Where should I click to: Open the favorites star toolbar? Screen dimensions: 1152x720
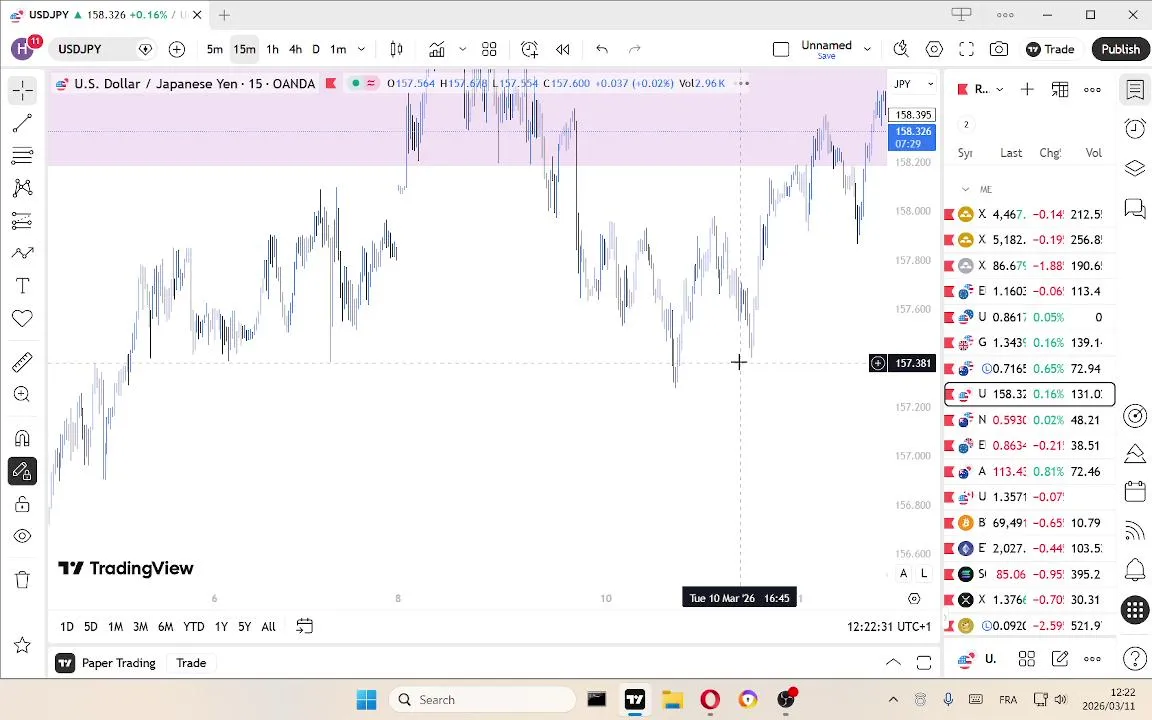click(x=22, y=645)
